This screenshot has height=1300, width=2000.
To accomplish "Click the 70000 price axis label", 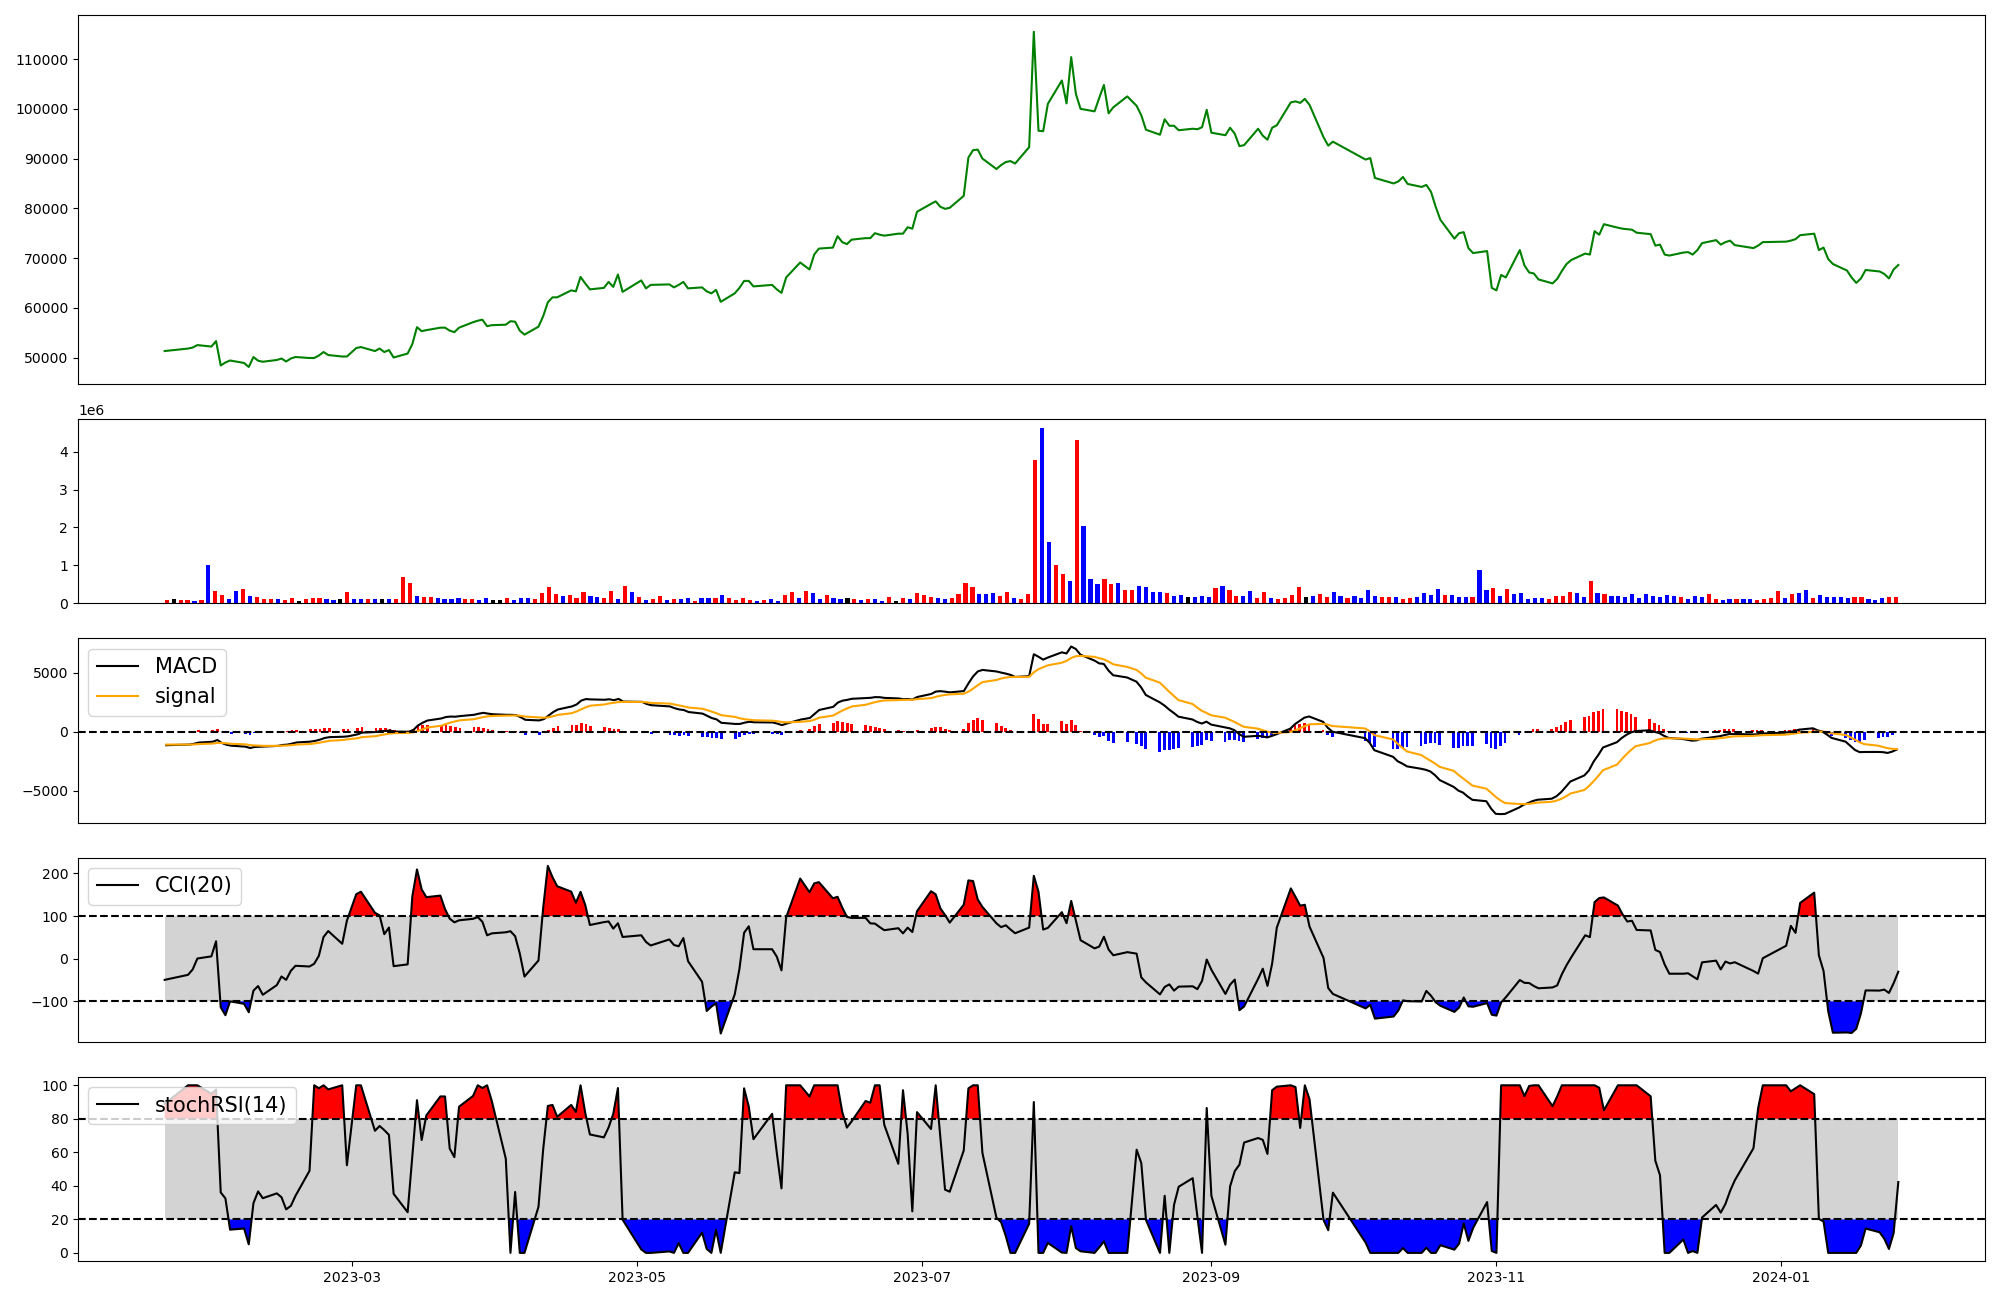I will (x=46, y=259).
